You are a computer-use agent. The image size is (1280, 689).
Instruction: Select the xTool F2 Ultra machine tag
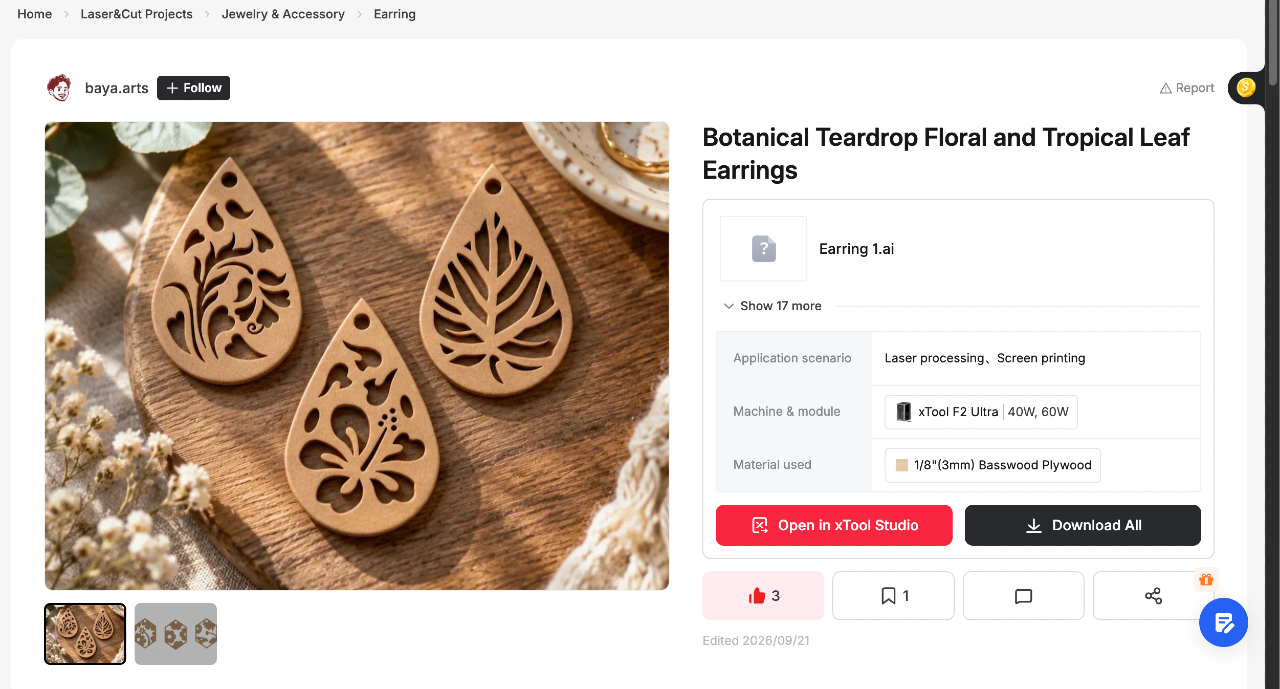[x=981, y=411]
